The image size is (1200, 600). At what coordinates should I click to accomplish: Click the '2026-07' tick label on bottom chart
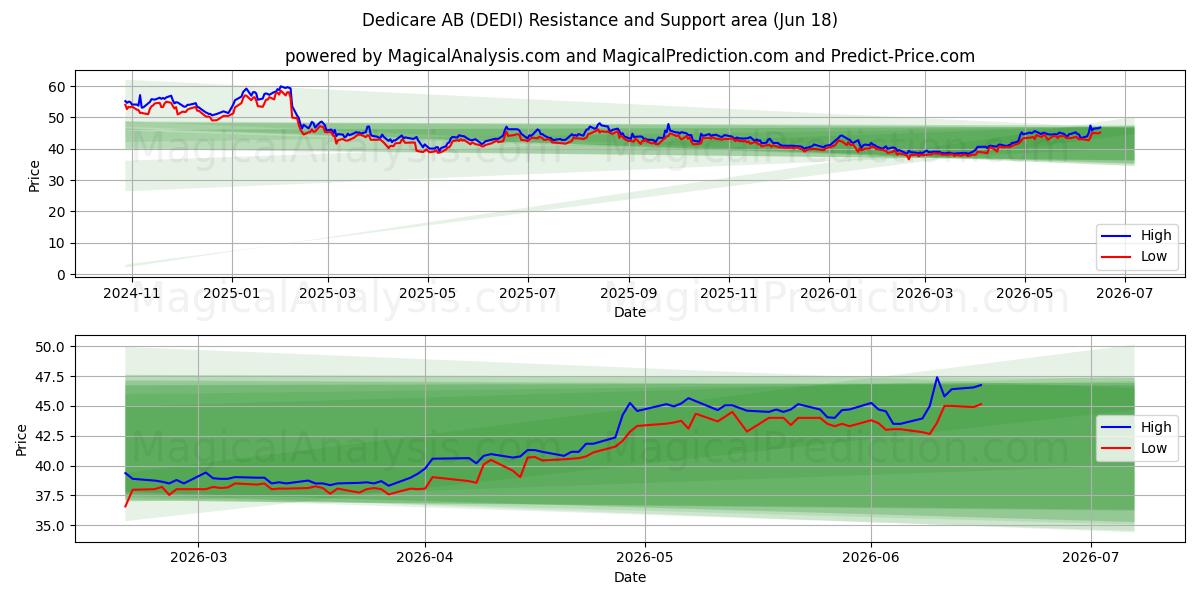point(1091,559)
